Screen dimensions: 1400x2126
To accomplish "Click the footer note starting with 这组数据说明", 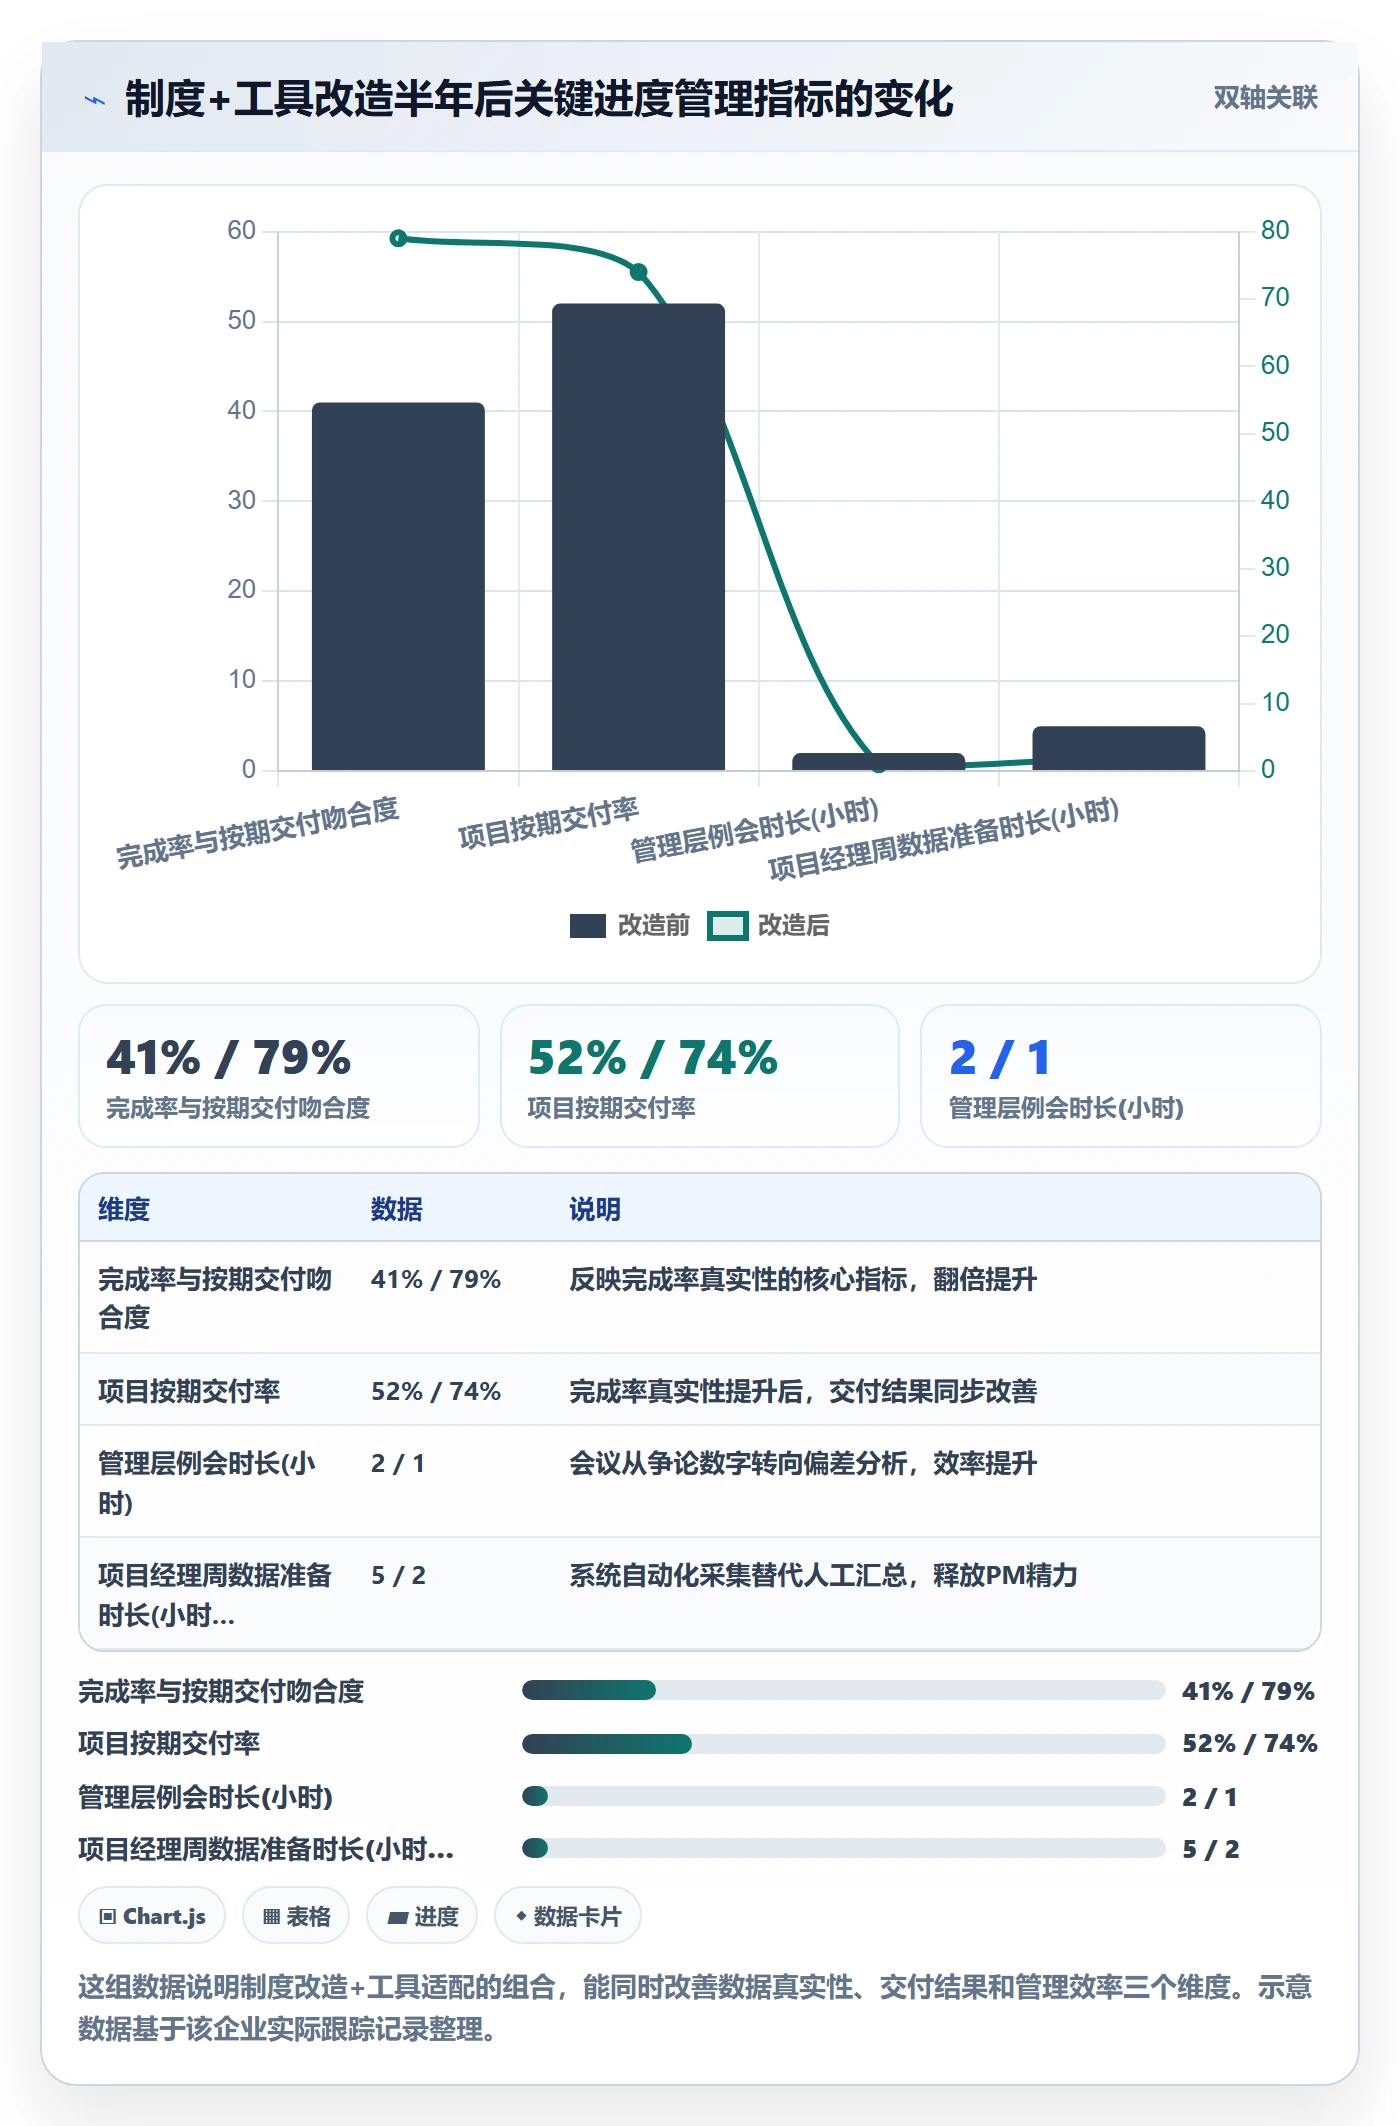I will pos(695,2007).
